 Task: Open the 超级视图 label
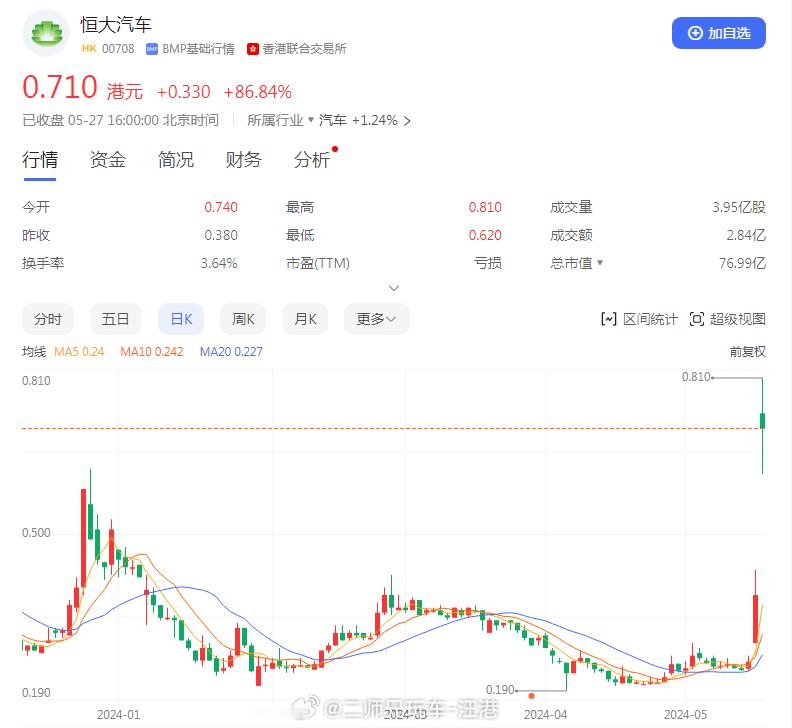pos(737,319)
